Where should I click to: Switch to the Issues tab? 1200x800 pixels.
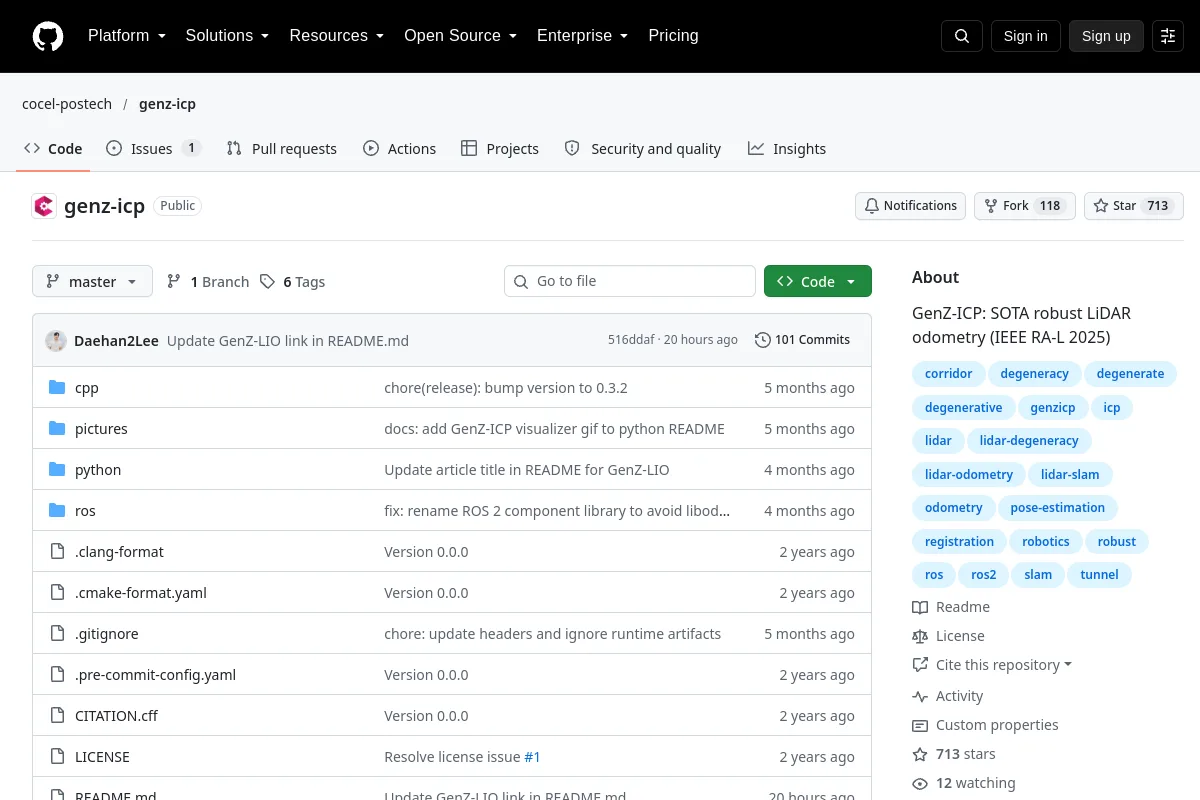(x=153, y=149)
